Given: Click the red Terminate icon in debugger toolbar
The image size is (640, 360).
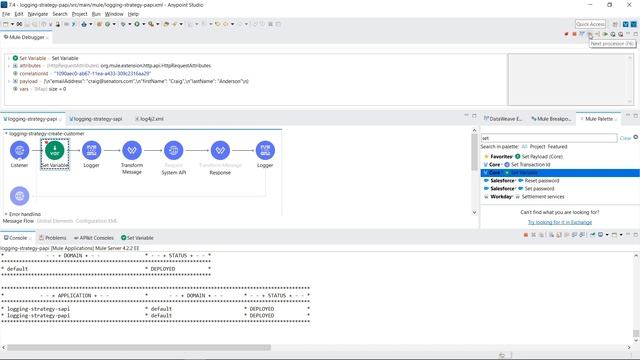Looking at the screenshot, I should (x=574, y=34).
